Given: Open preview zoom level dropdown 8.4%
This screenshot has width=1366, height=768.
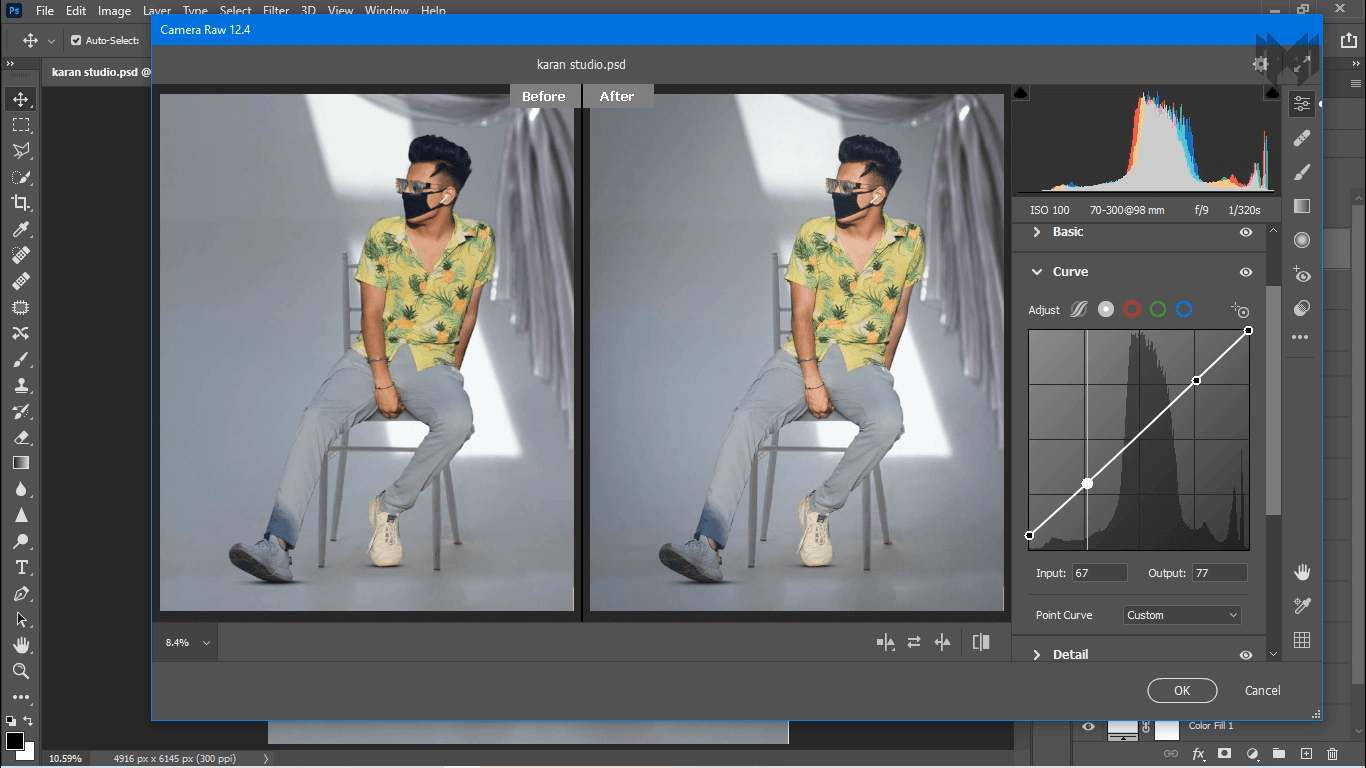Looking at the screenshot, I should [188, 643].
